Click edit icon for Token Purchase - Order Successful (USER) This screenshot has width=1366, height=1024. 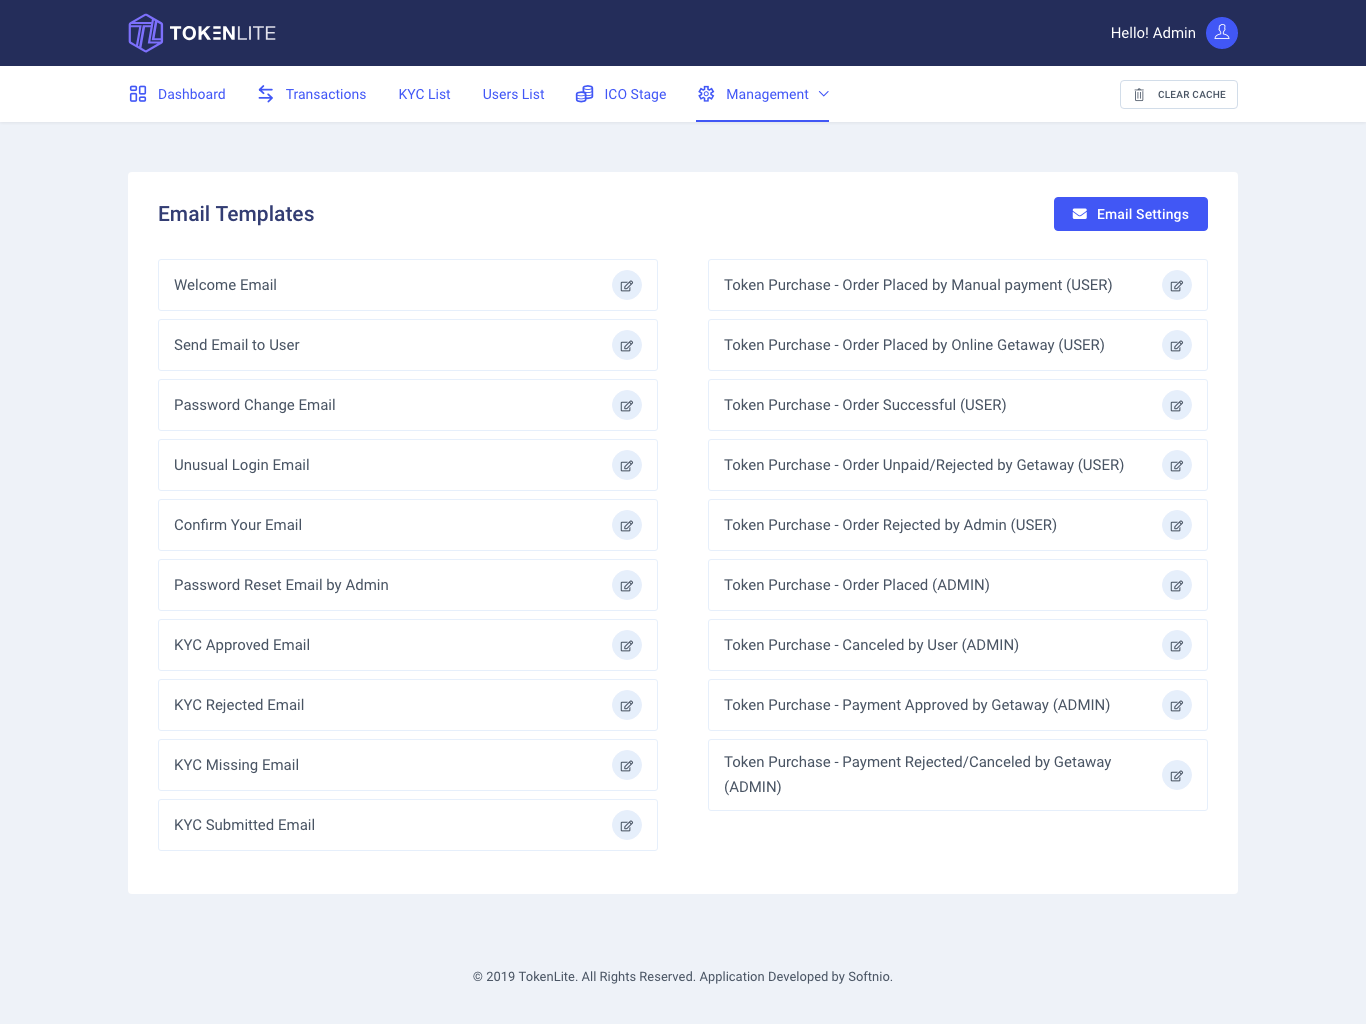[1177, 405]
